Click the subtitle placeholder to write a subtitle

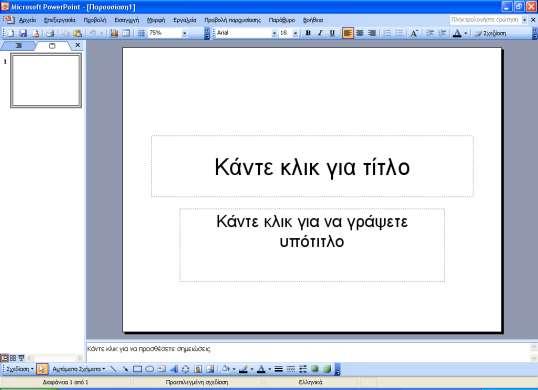(312, 245)
